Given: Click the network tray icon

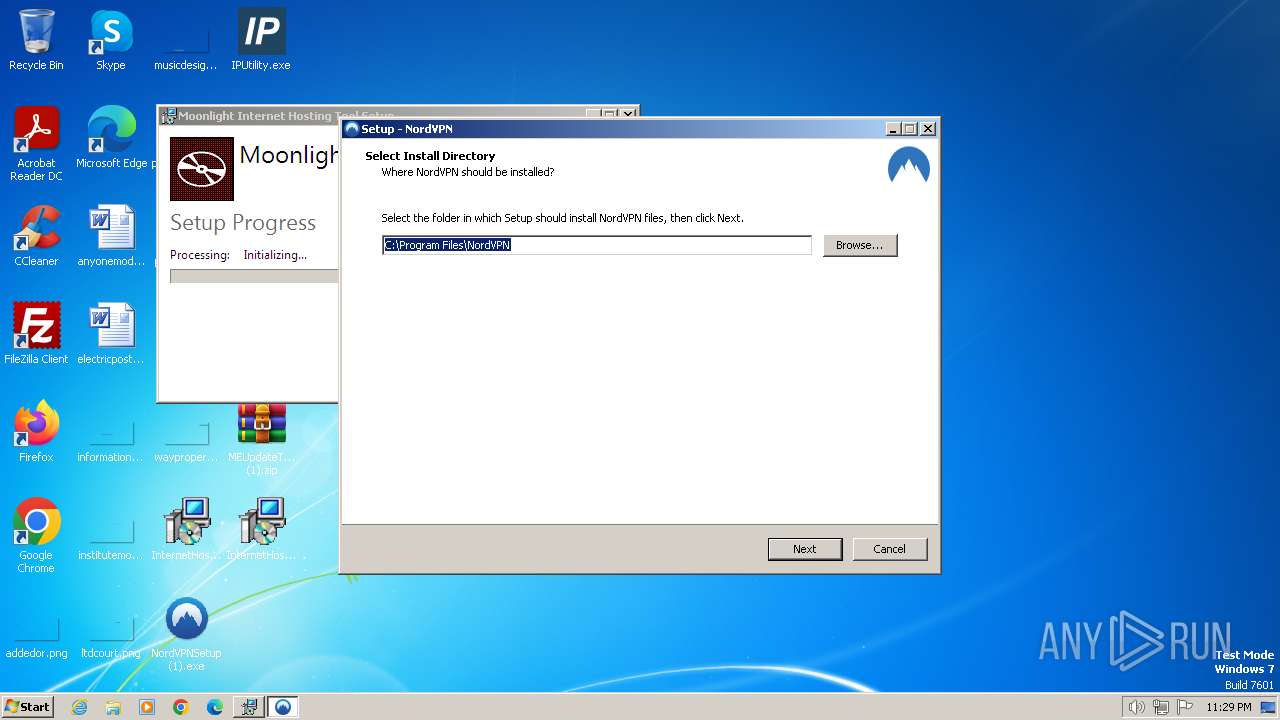Looking at the screenshot, I should click(x=1161, y=707).
